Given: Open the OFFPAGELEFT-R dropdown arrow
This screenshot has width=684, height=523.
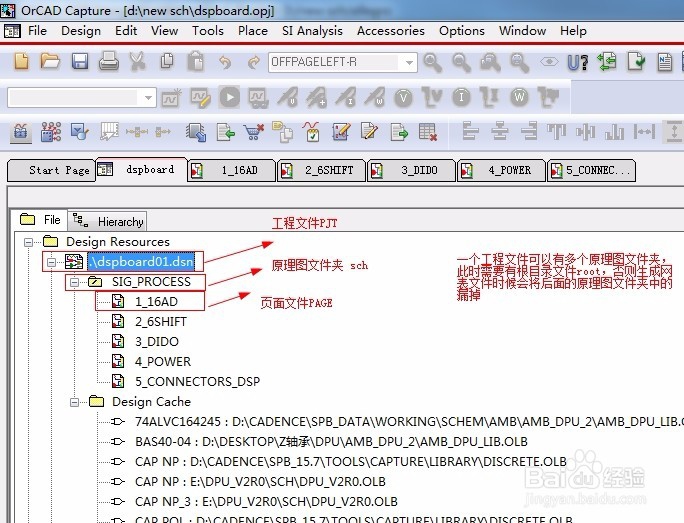Looking at the screenshot, I should [x=409, y=62].
